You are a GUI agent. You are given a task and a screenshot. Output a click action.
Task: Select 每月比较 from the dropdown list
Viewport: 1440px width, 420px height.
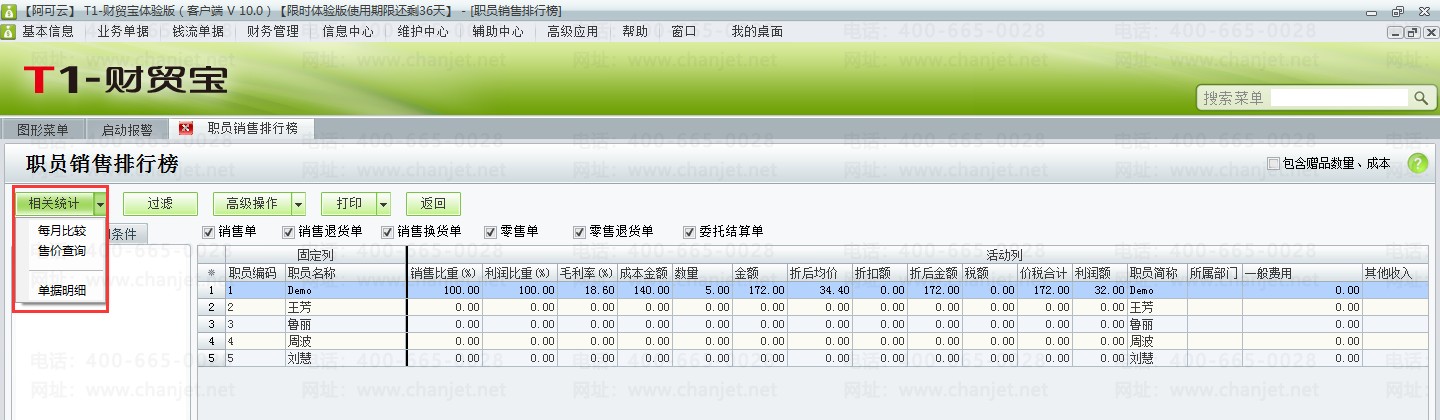click(x=62, y=231)
